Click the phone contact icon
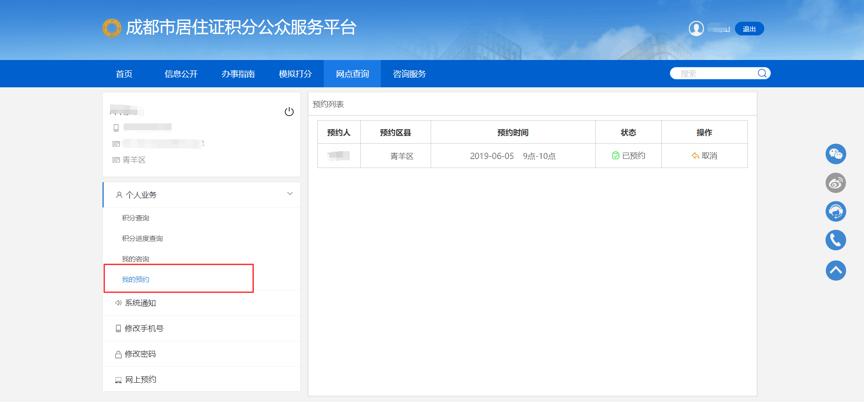The width and height of the screenshot is (864, 402). pyautogui.click(x=835, y=240)
